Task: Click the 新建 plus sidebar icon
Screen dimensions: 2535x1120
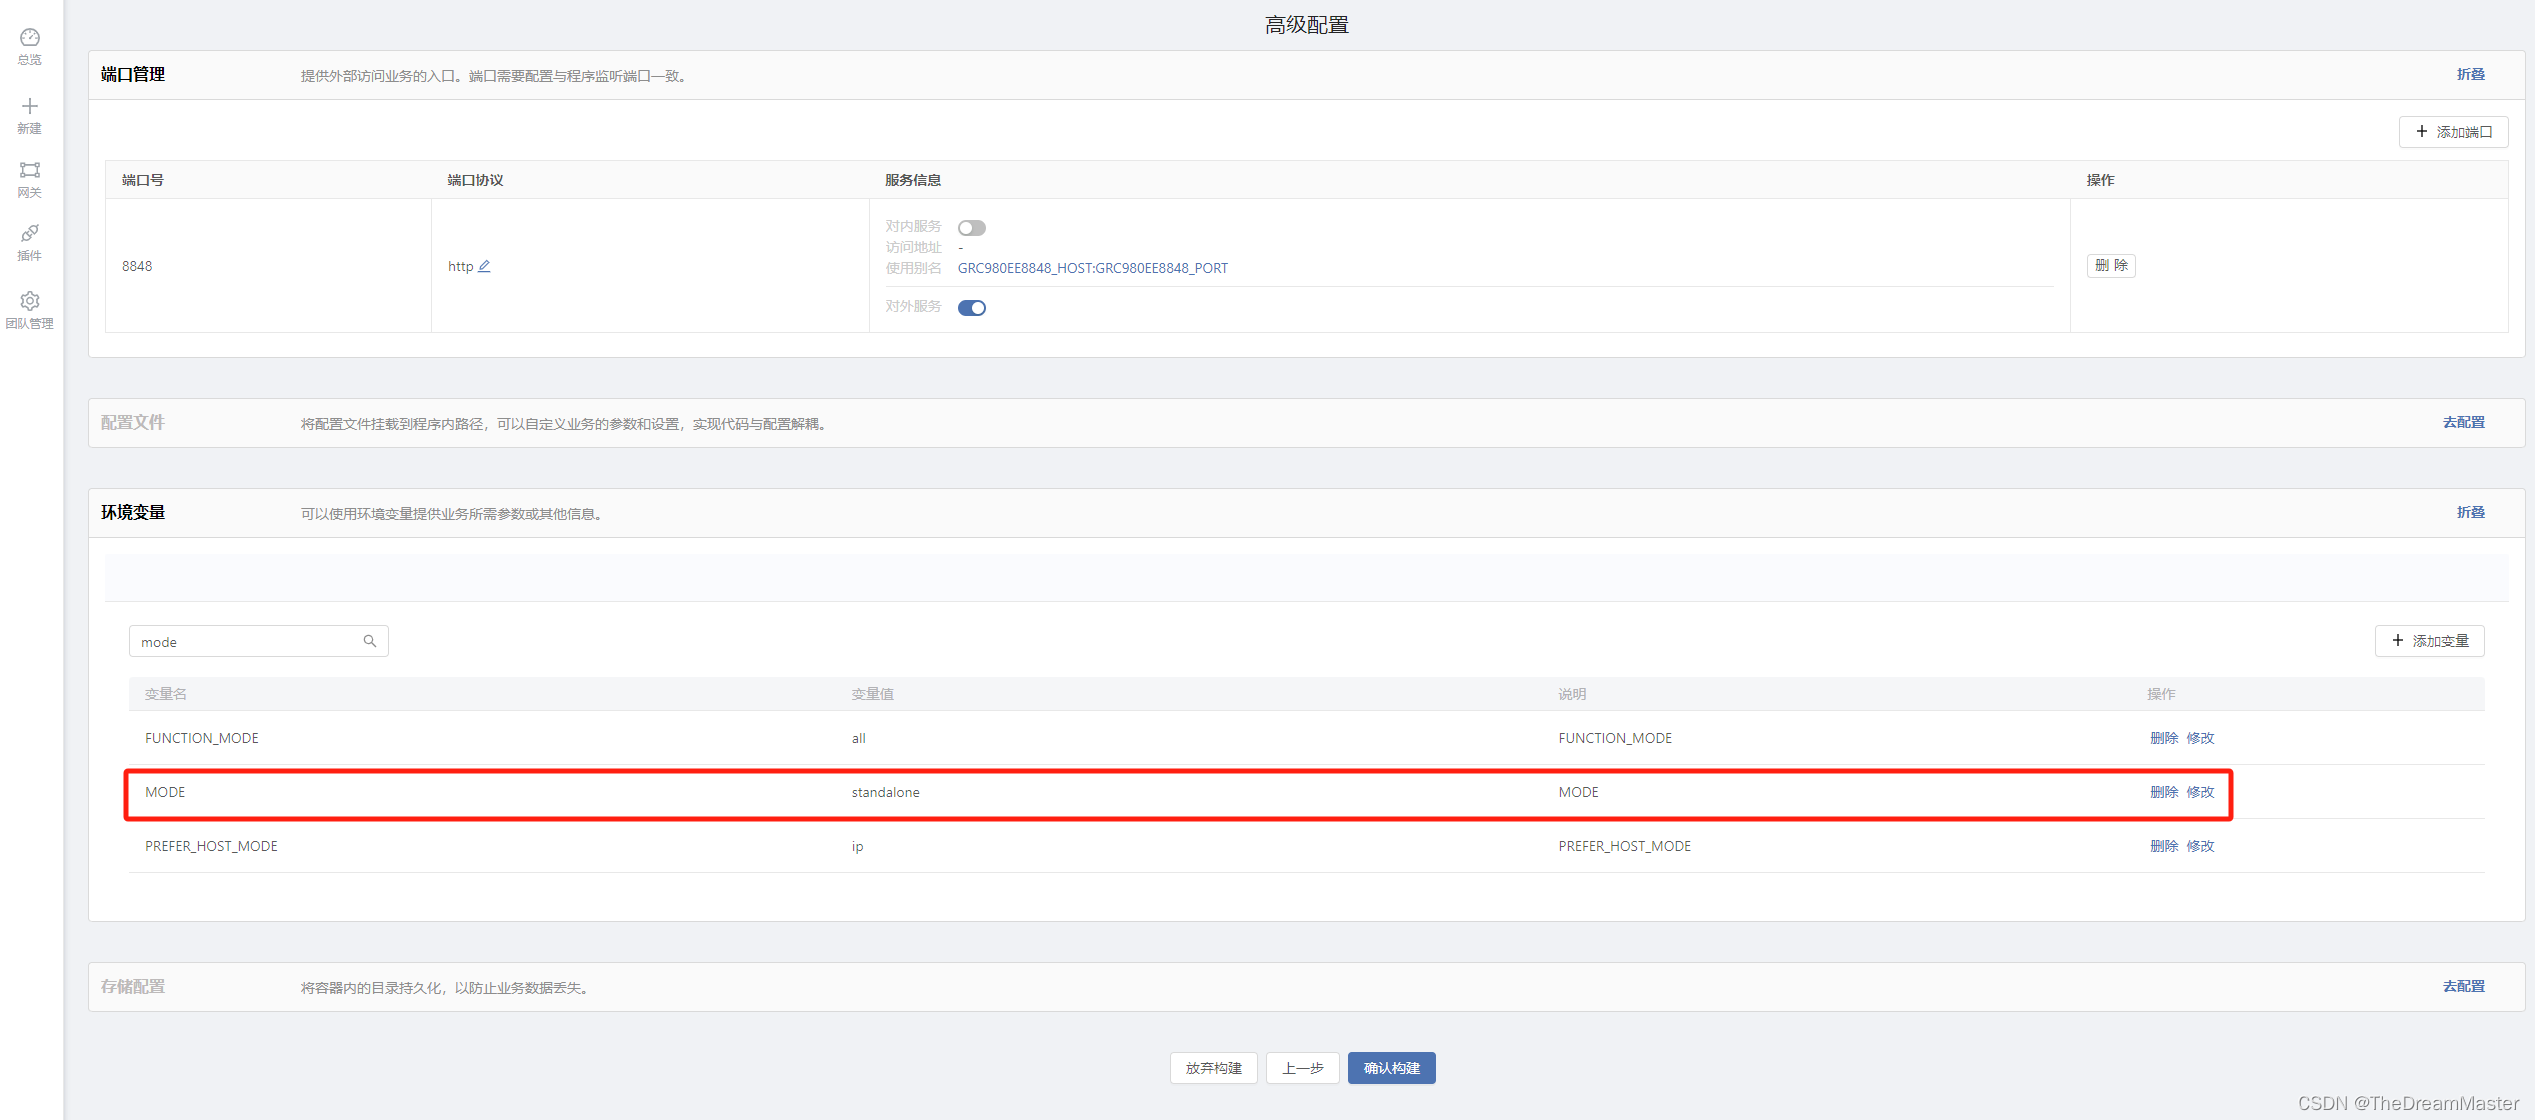Action: pos(30,115)
